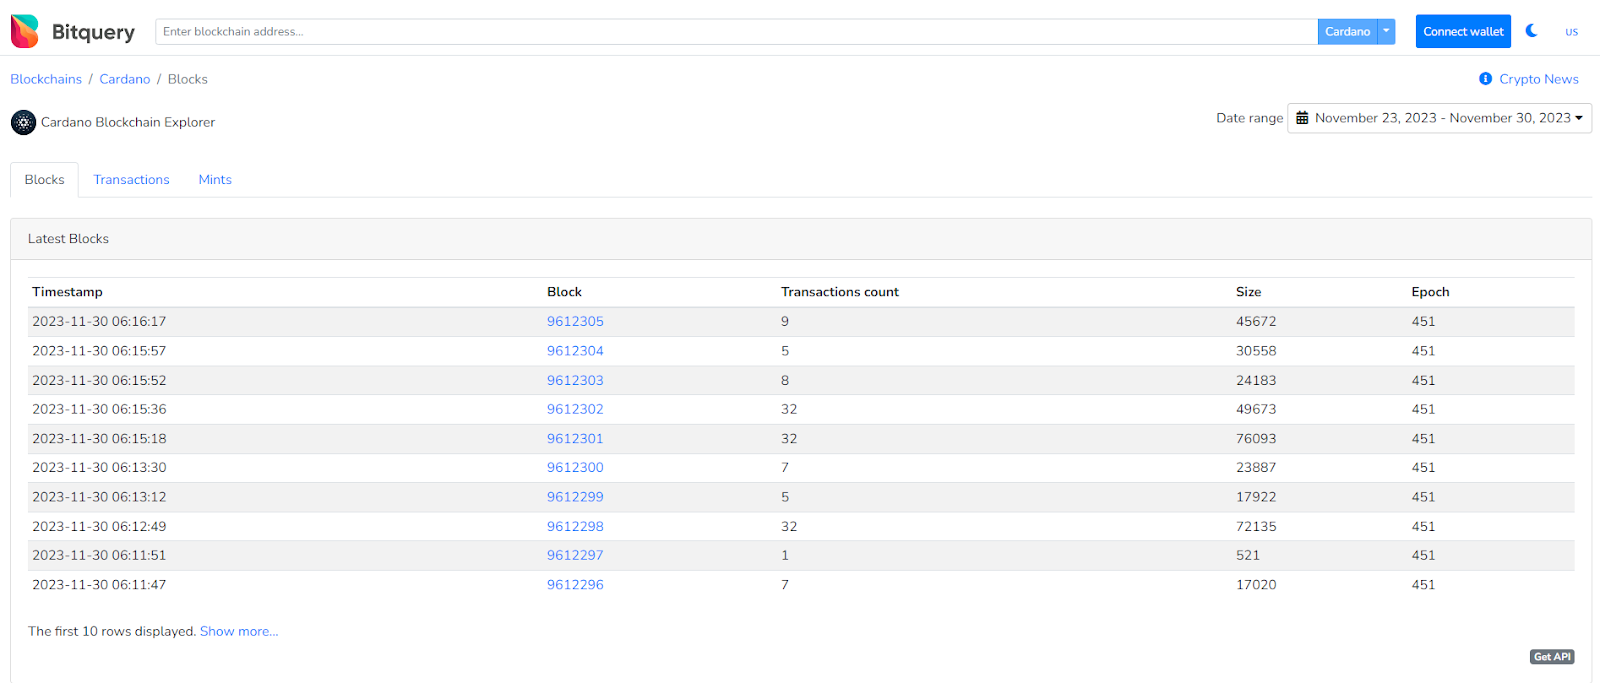Click size value 17922

pyautogui.click(x=1256, y=497)
